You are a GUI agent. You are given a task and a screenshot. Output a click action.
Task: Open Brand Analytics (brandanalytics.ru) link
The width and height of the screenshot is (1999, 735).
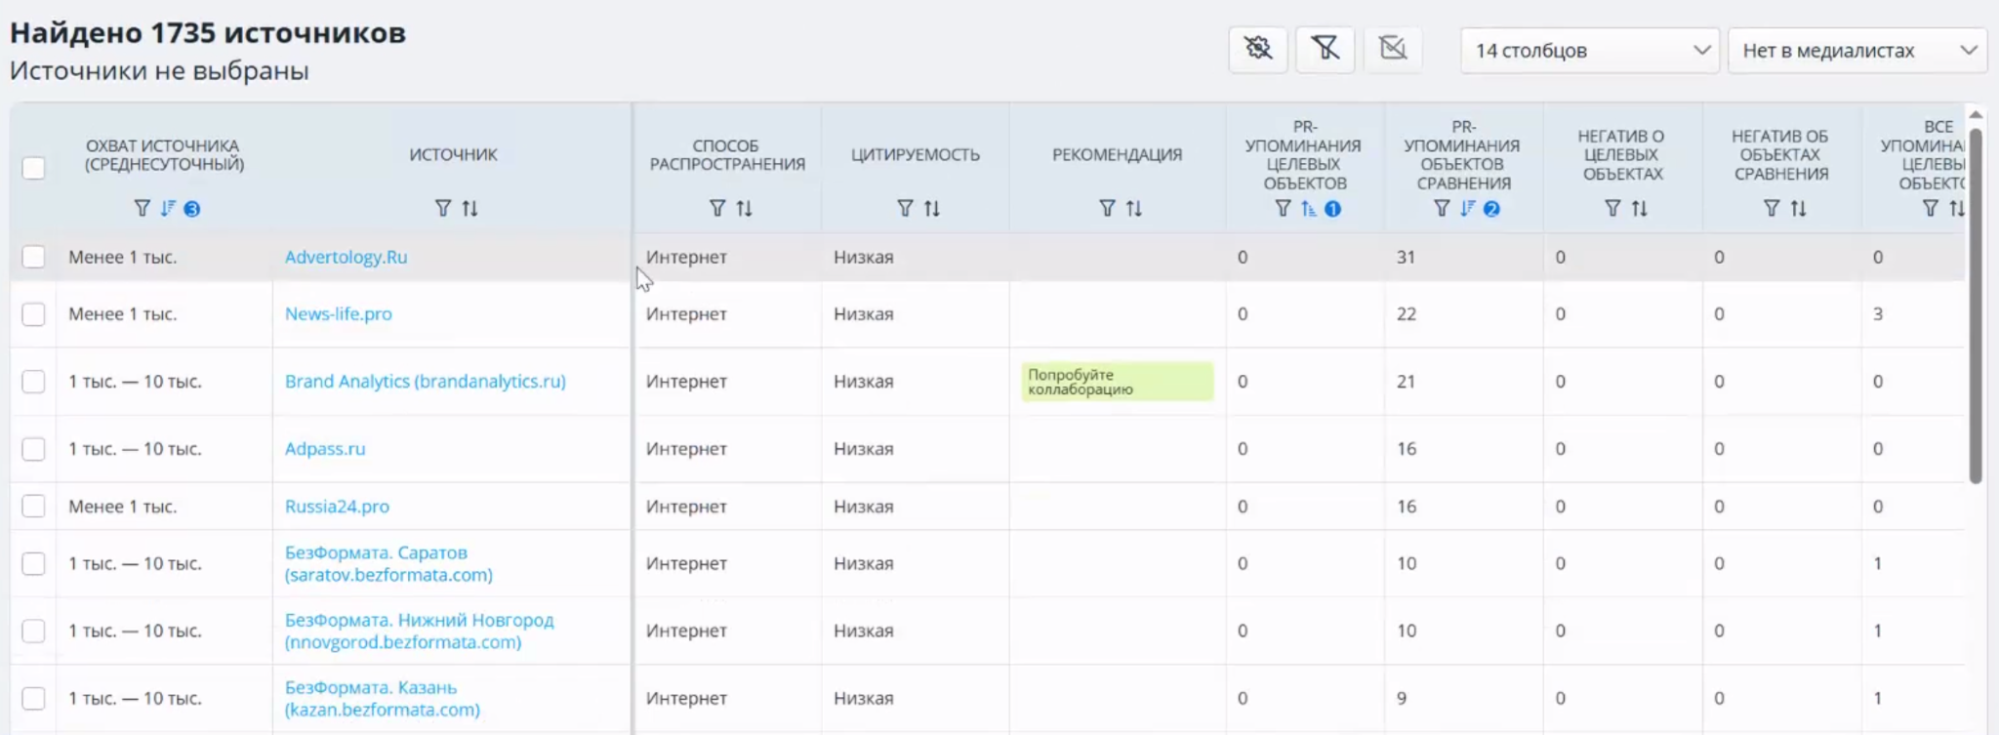(425, 381)
